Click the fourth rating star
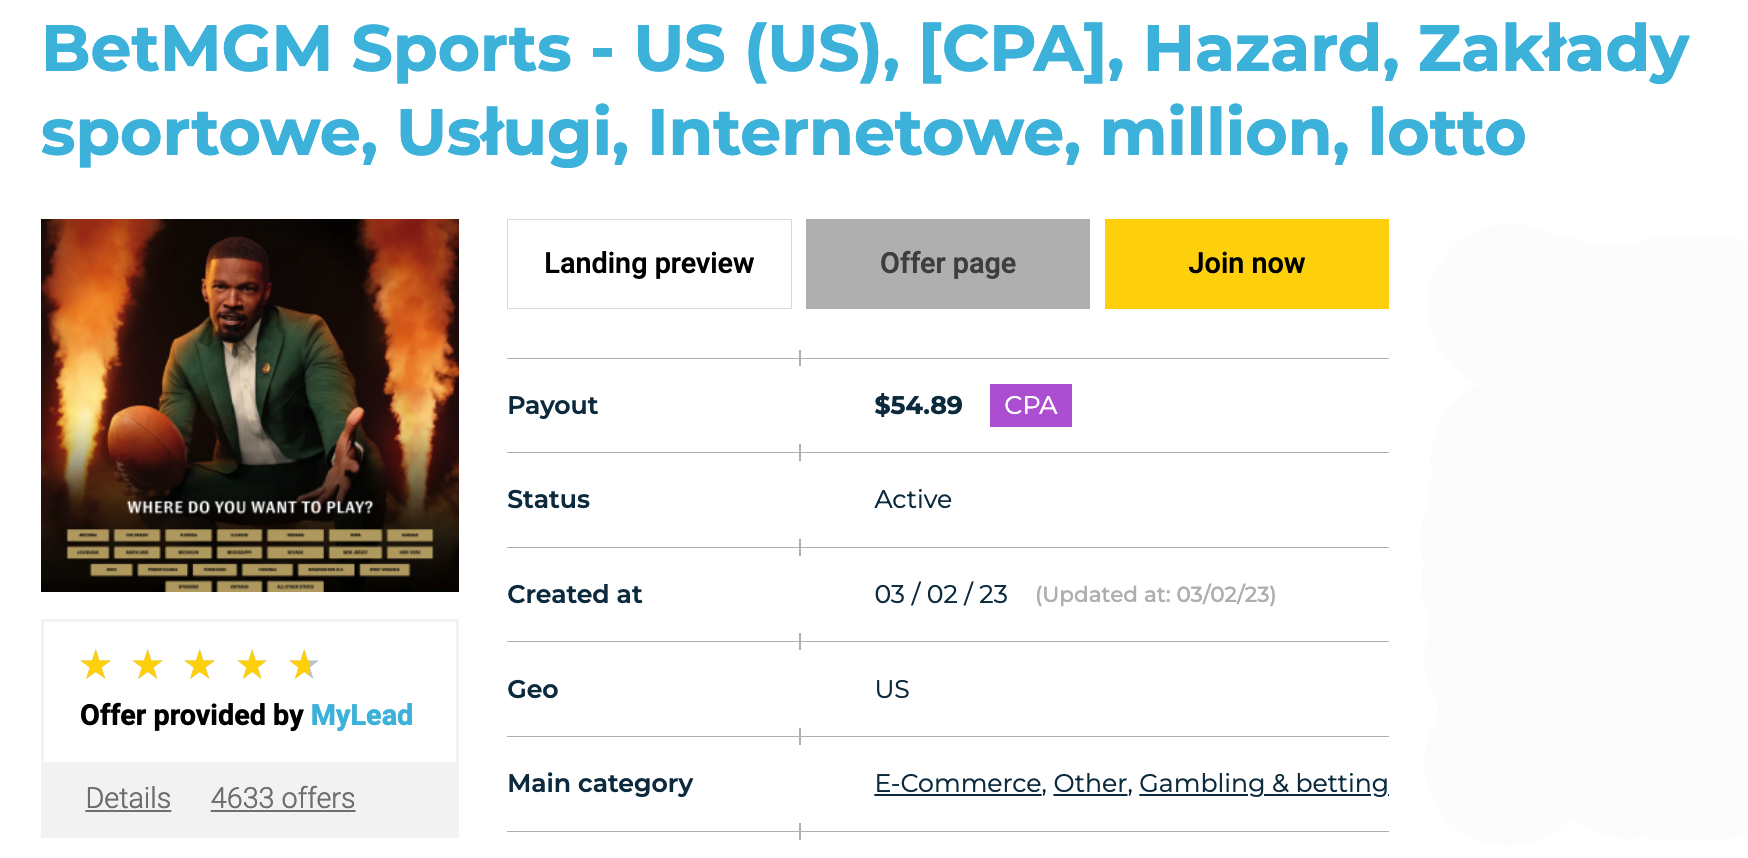The height and width of the screenshot is (858, 1748). tap(252, 664)
